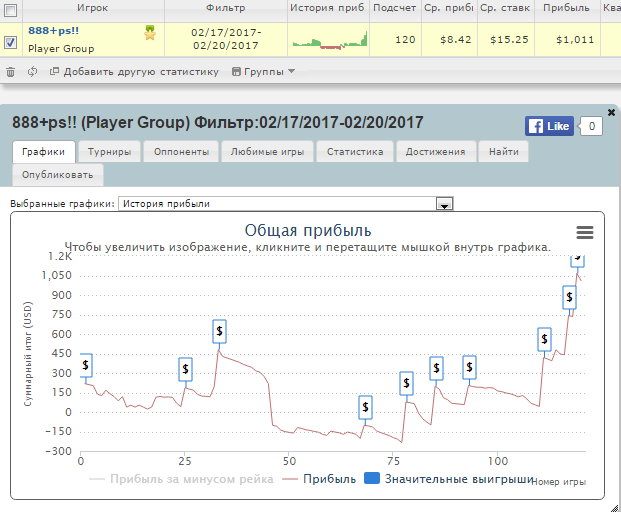Viewport: 621px width, 512px height.
Task: Sort by the История приб column header
Action: click(327, 8)
